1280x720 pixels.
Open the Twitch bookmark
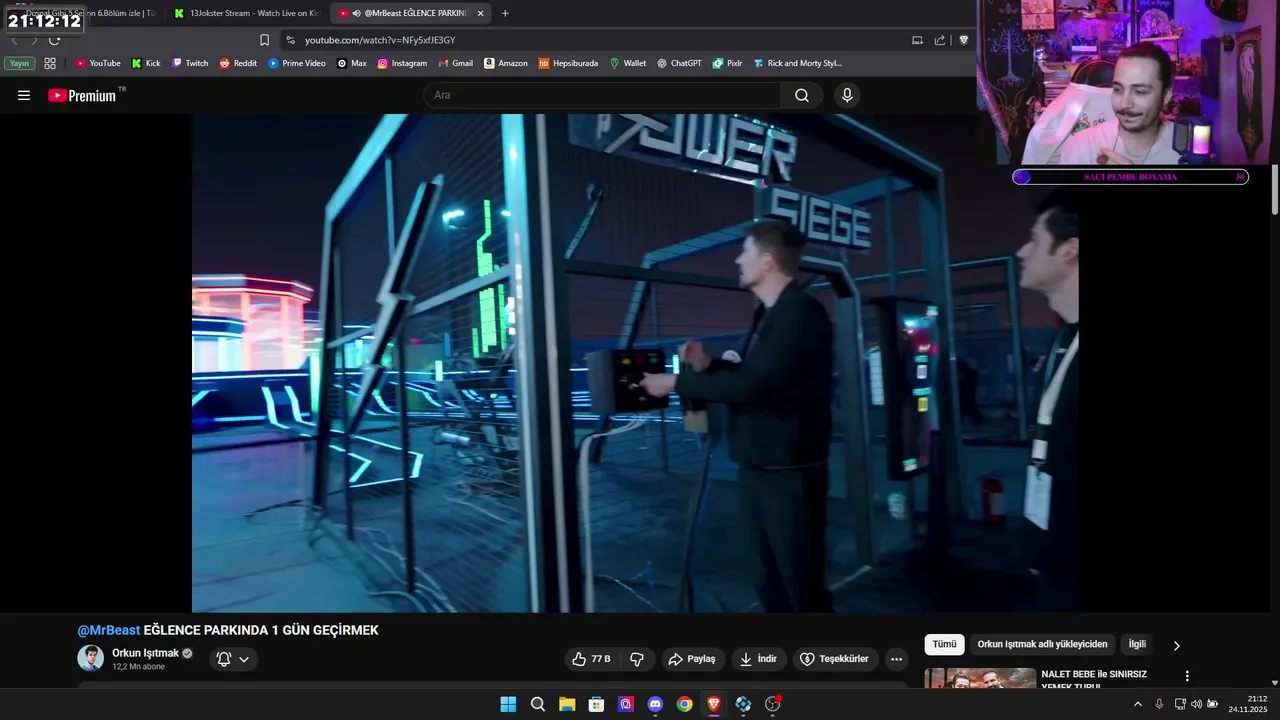click(x=190, y=63)
